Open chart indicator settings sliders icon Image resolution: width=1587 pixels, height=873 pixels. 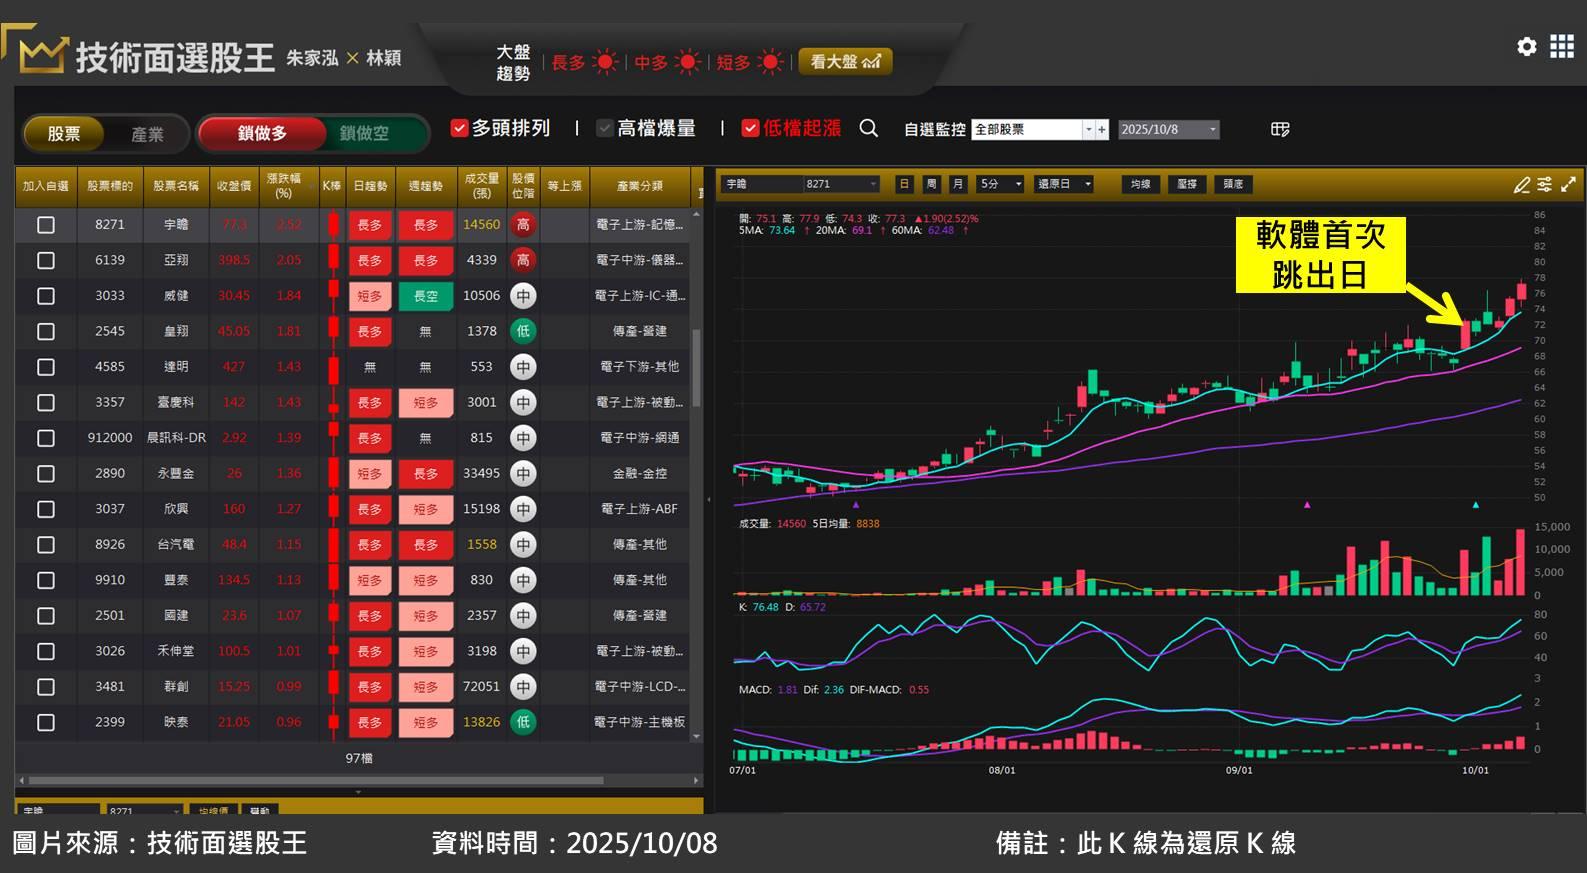coord(1545,185)
